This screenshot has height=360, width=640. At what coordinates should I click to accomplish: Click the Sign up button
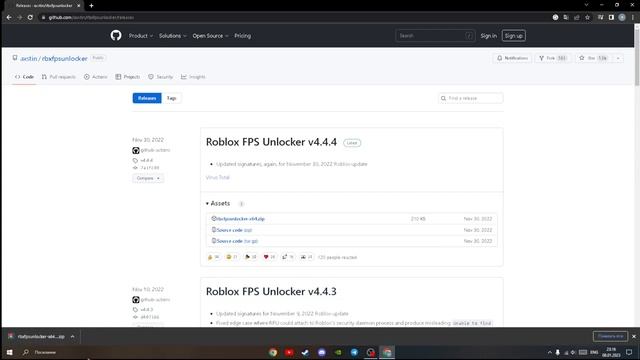coord(513,36)
